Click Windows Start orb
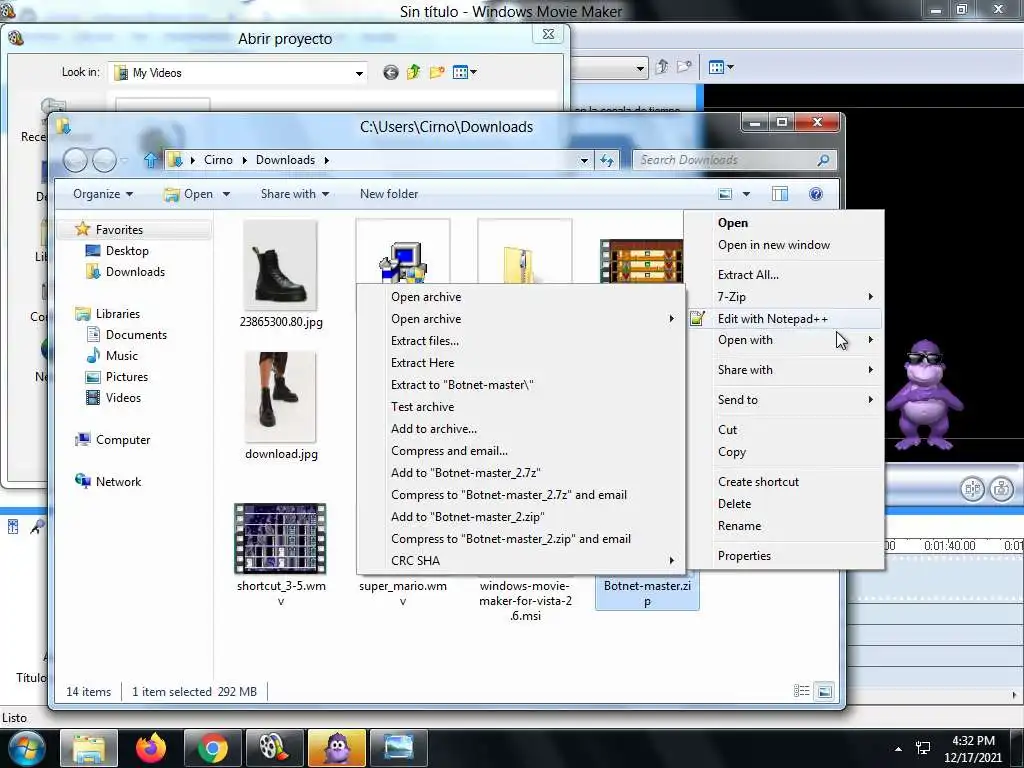This screenshot has width=1024, height=768. click(26, 748)
